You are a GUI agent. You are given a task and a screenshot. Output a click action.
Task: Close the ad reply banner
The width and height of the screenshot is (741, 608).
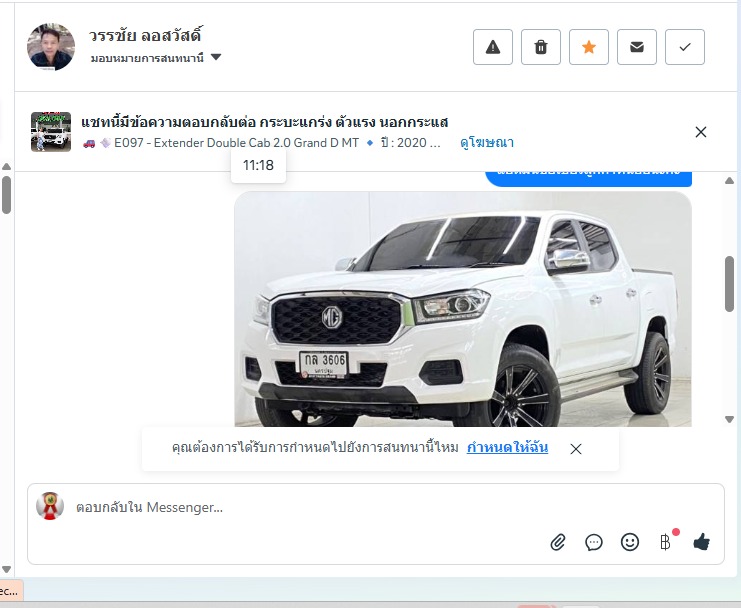(x=701, y=132)
